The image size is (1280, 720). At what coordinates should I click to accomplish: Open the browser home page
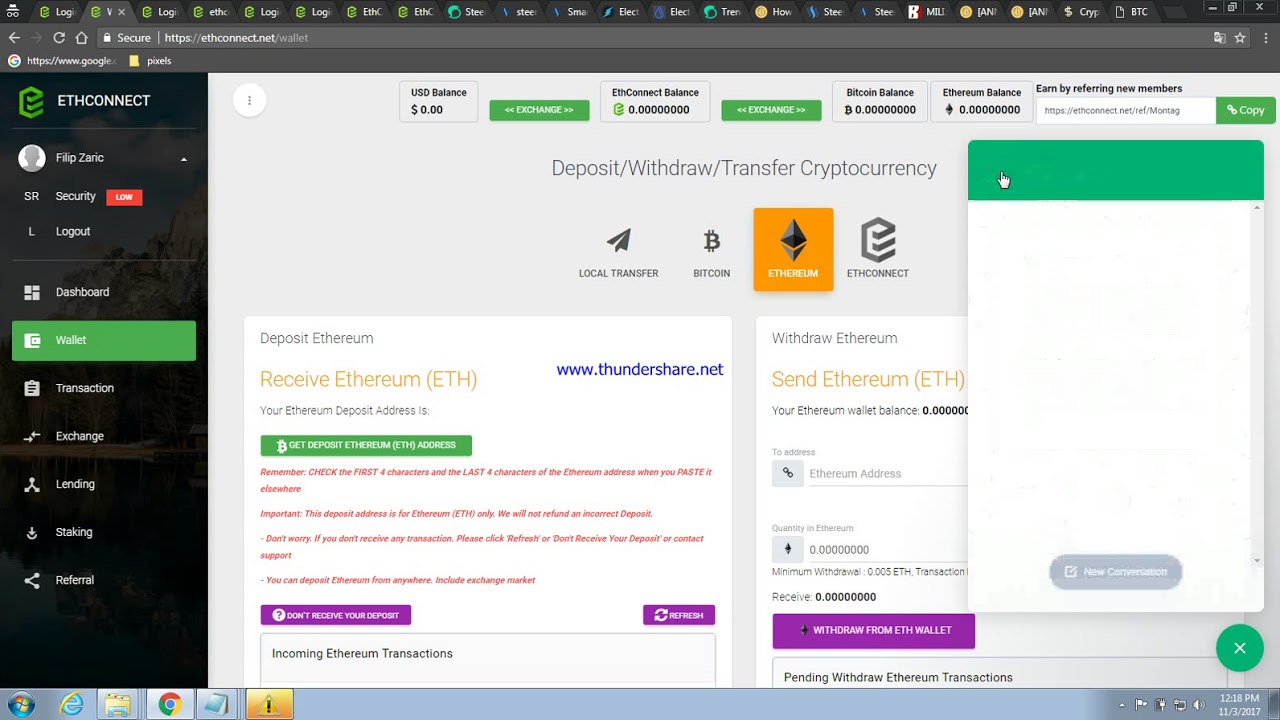pos(81,37)
